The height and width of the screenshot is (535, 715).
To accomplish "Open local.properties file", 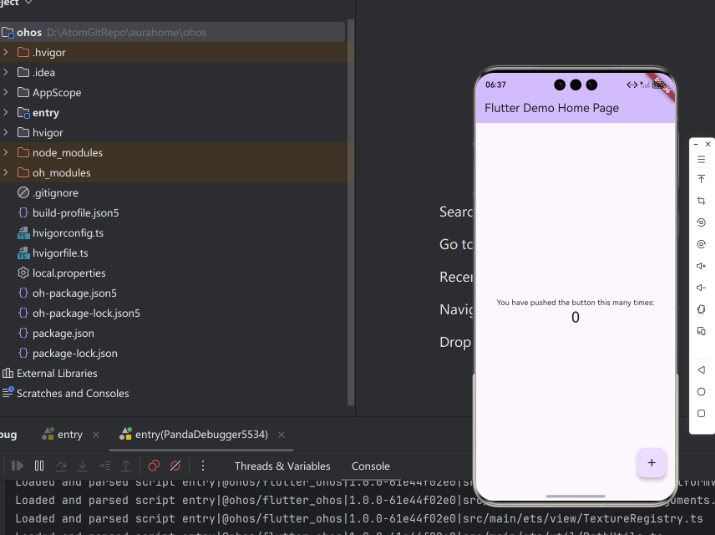I will [69, 273].
